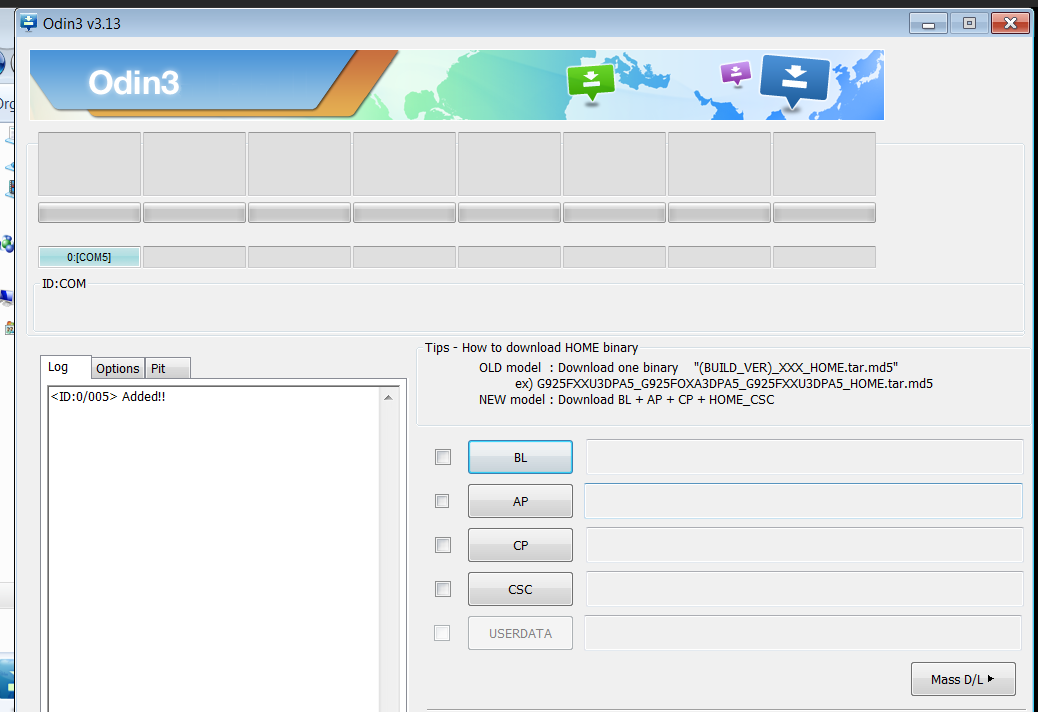This screenshot has height=712, width=1038.
Task: Click the HOME binary tips heading
Action: (x=532, y=347)
